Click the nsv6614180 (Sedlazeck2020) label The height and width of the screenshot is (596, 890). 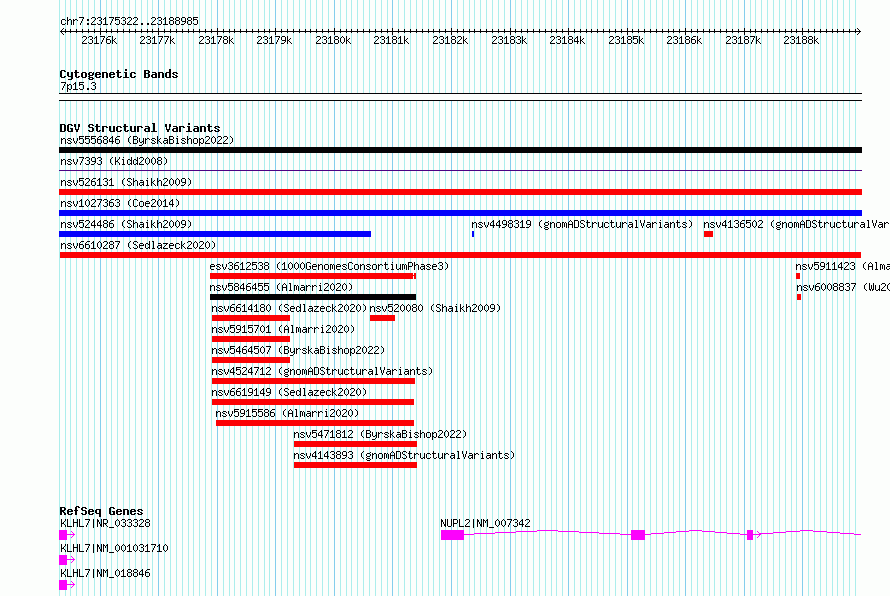pos(289,308)
